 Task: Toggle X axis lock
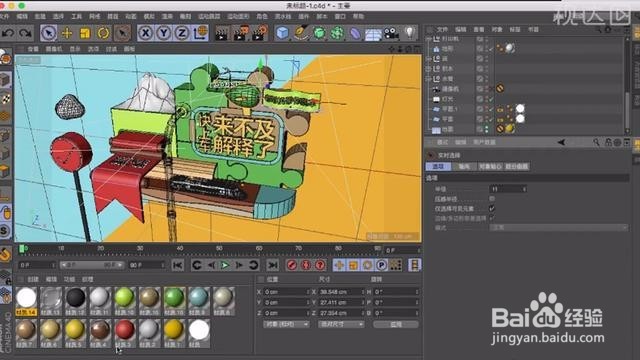(145, 33)
